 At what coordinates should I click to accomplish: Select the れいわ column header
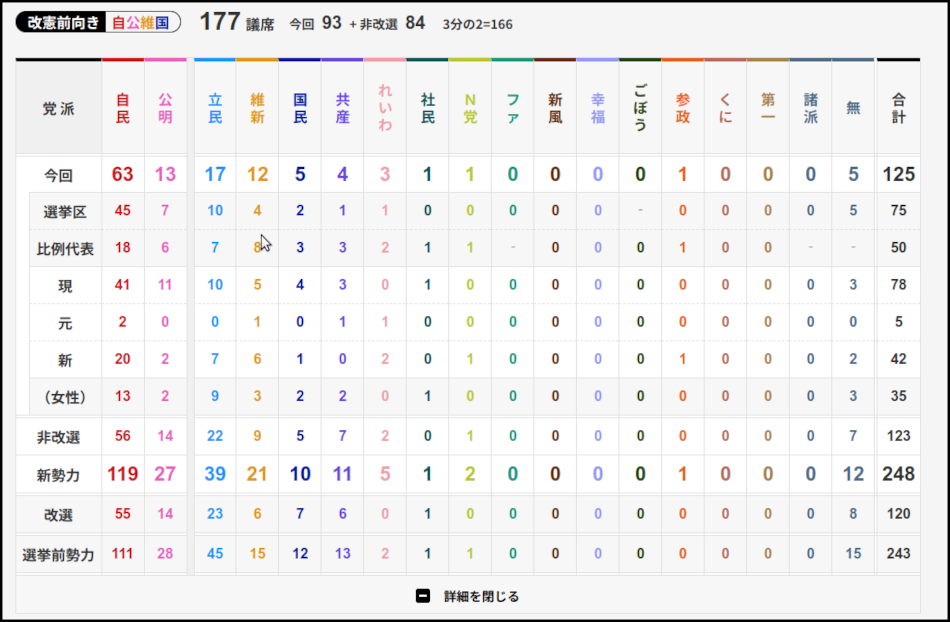click(x=385, y=108)
